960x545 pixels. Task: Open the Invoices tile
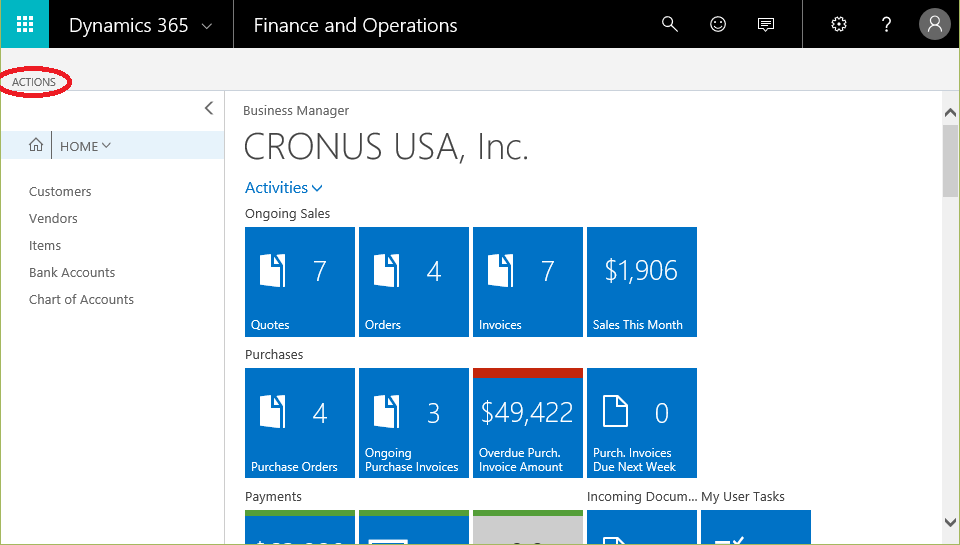[x=528, y=282]
